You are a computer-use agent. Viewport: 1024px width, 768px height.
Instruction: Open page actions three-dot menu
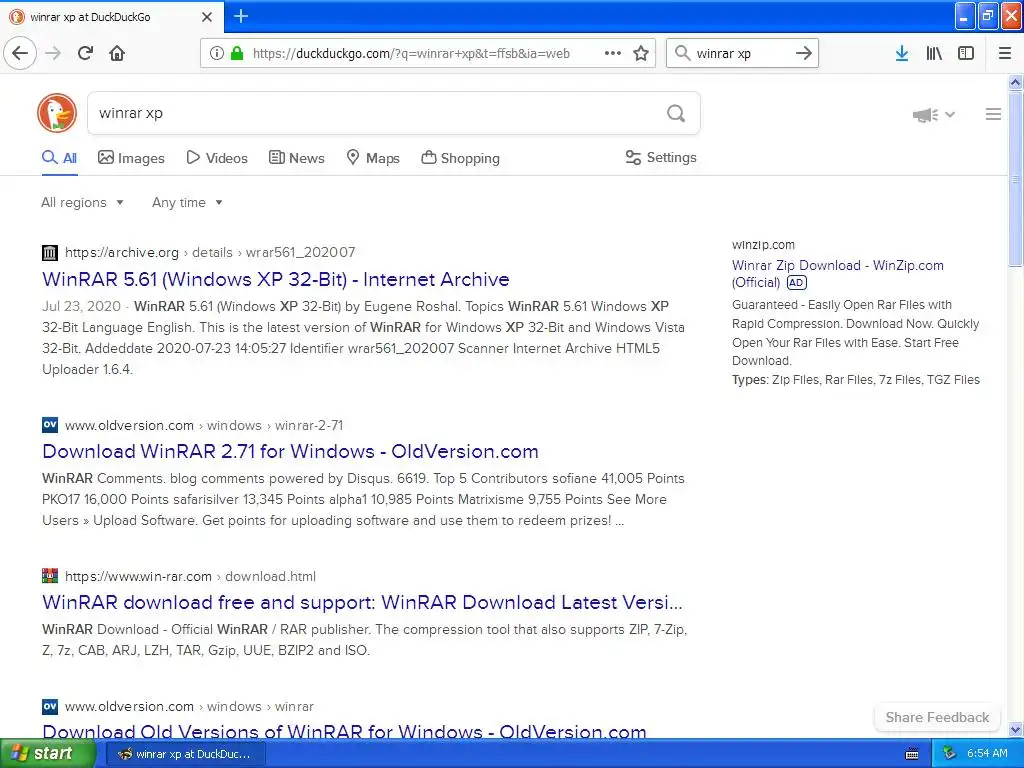click(x=613, y=53)
